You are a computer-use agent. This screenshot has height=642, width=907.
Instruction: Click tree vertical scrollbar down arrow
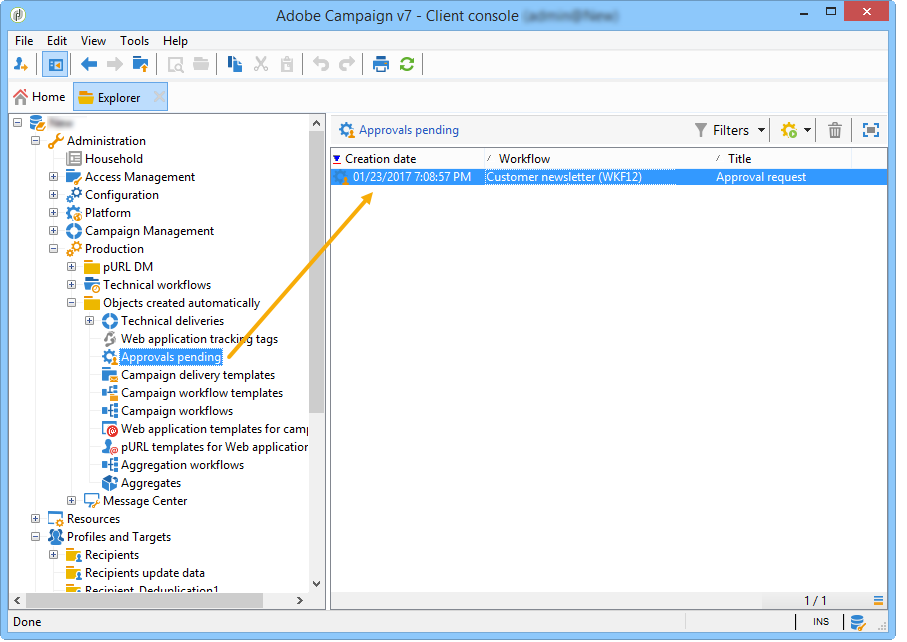(x=316, y=584)
